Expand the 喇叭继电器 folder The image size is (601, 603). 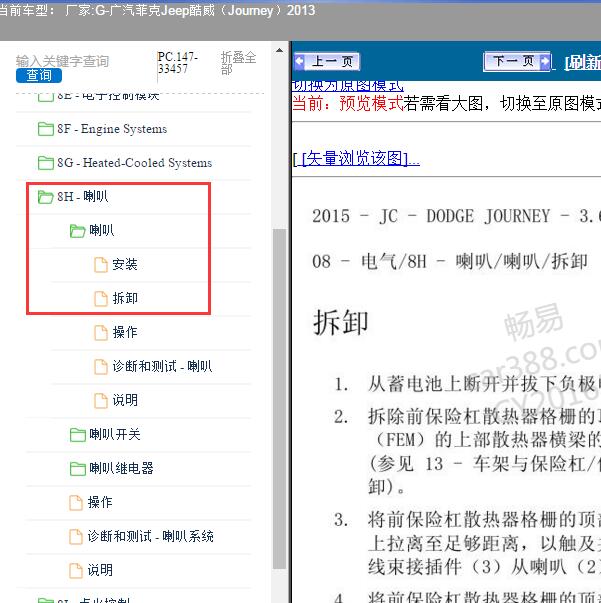pos(121,468)
